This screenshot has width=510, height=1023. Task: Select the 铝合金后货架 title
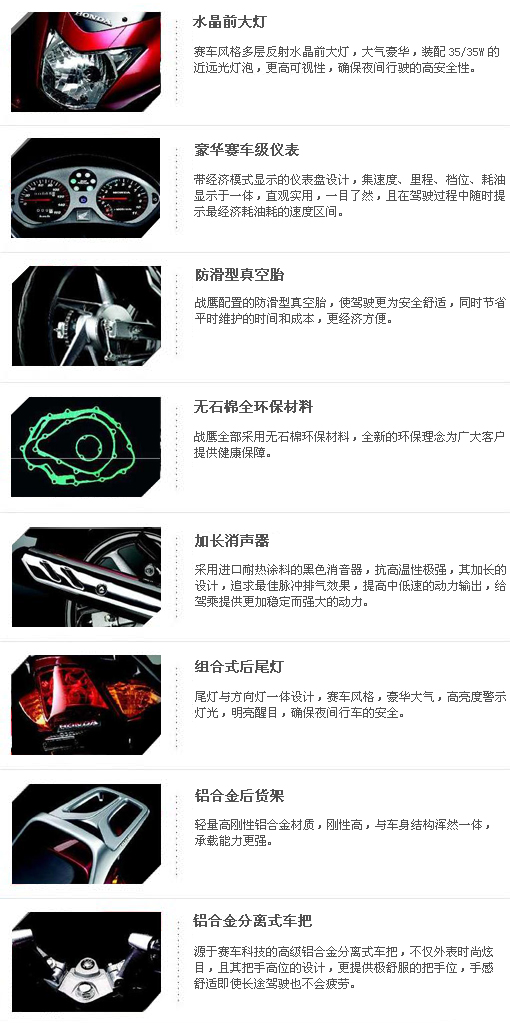pyautogui.click(x=239, y=796)
